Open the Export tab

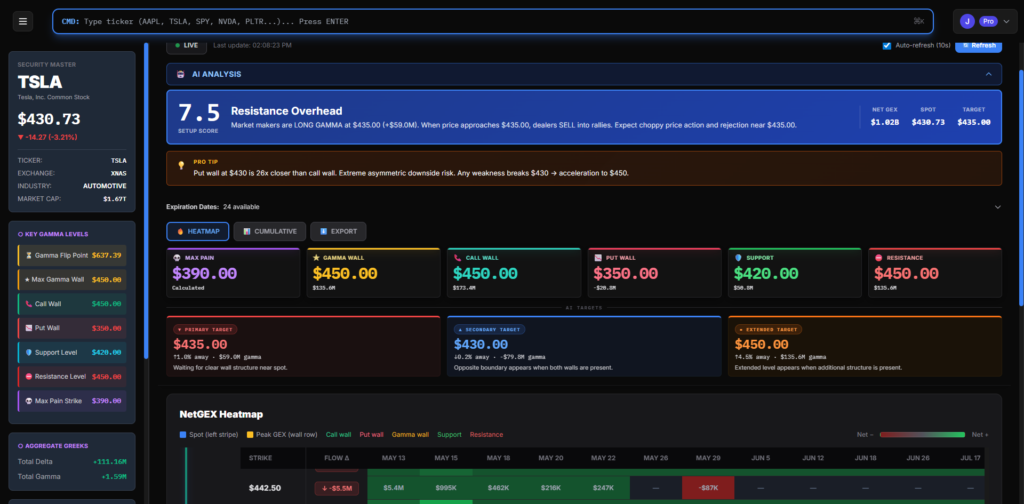point(338,231)
